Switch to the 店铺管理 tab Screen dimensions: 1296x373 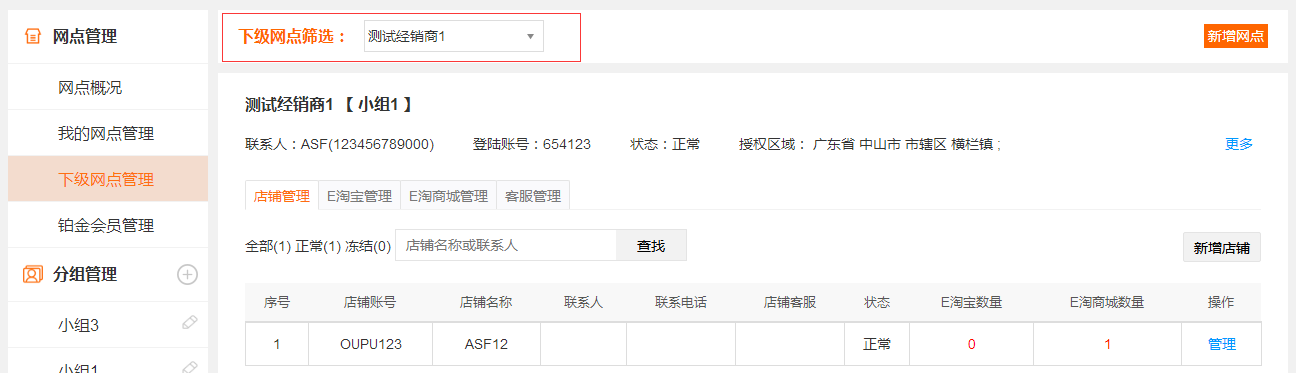(282, 196)
